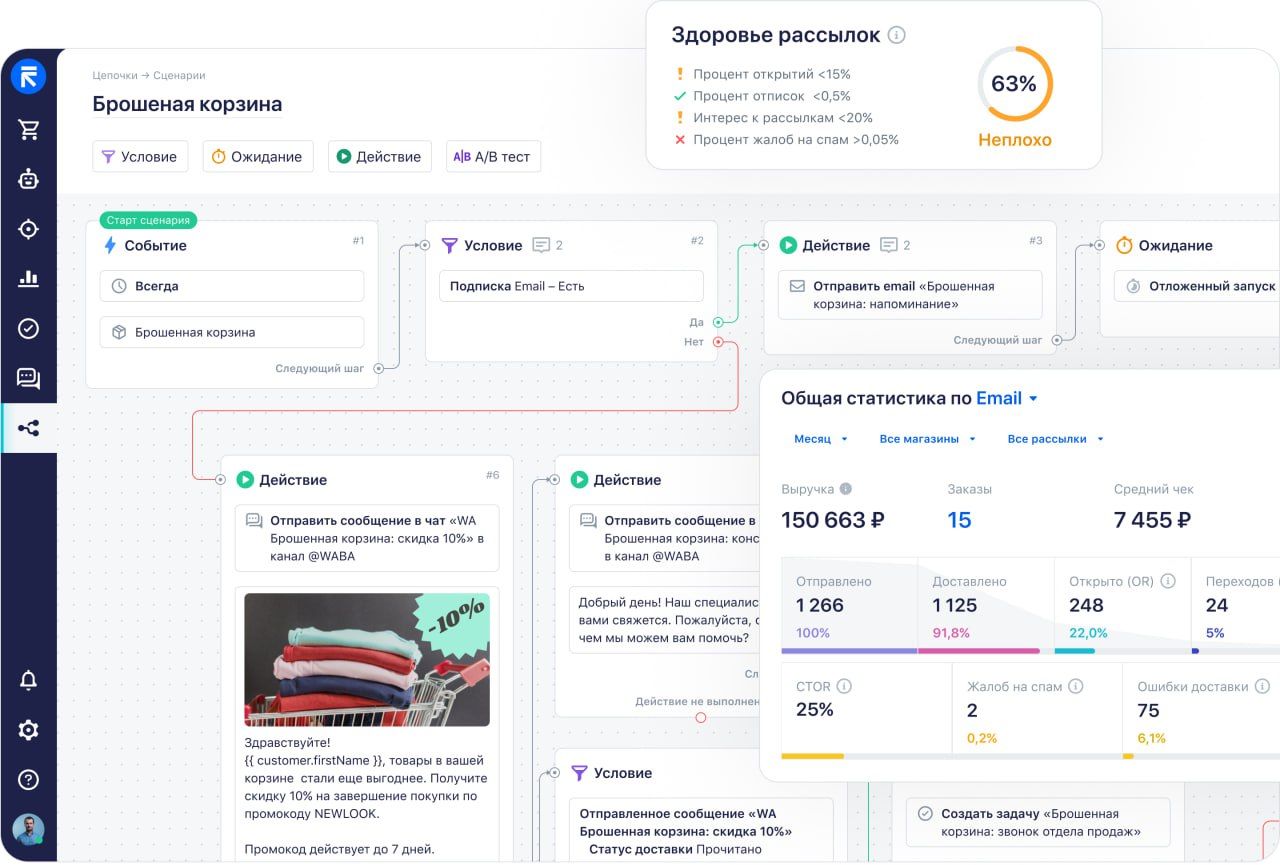Image resolution: width=1280 pixels, height=865 pixels.
Task: Select the chatbot icon in sidebar
Action: coord(28,179)
